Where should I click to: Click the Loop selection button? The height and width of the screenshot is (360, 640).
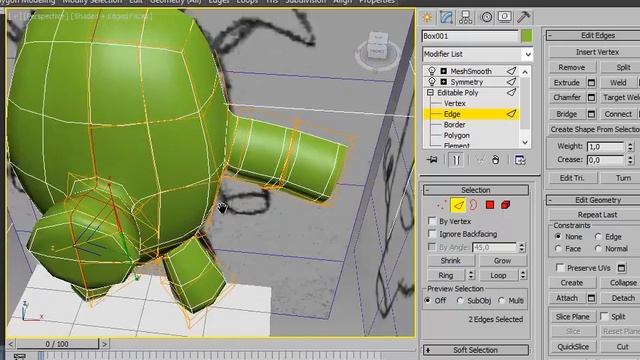pos(498,276)
